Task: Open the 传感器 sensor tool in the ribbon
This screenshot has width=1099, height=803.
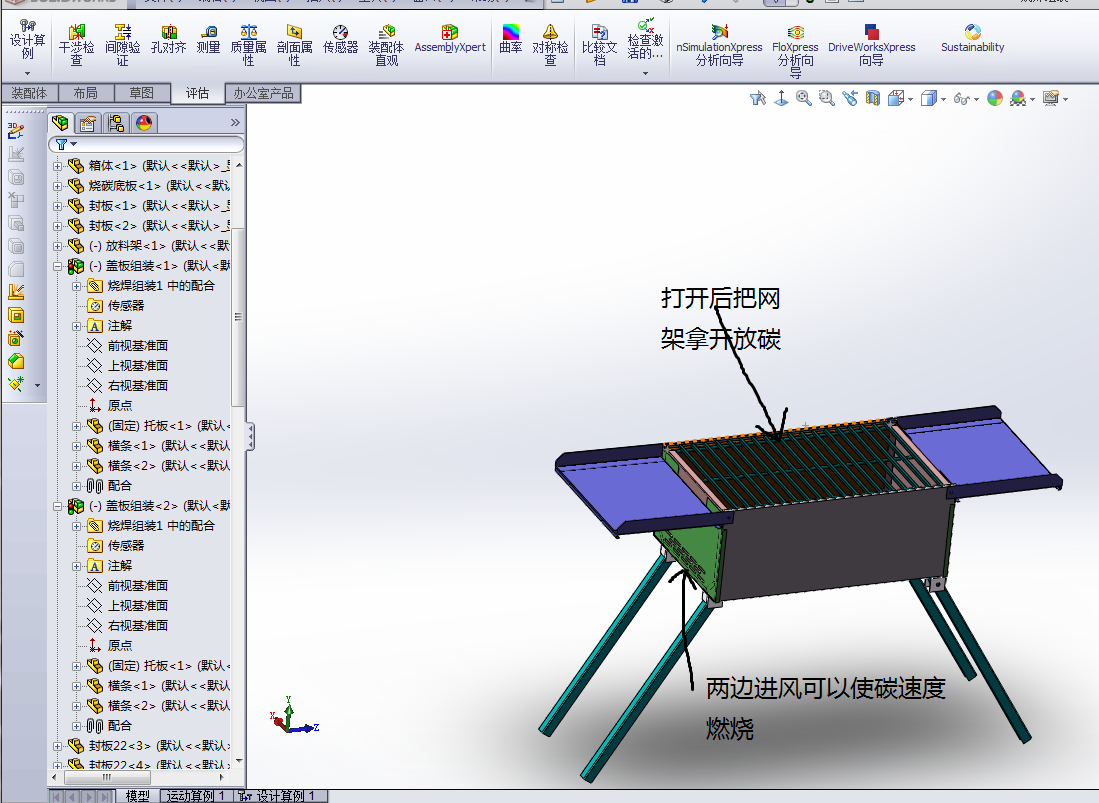Action: point(341,39)
